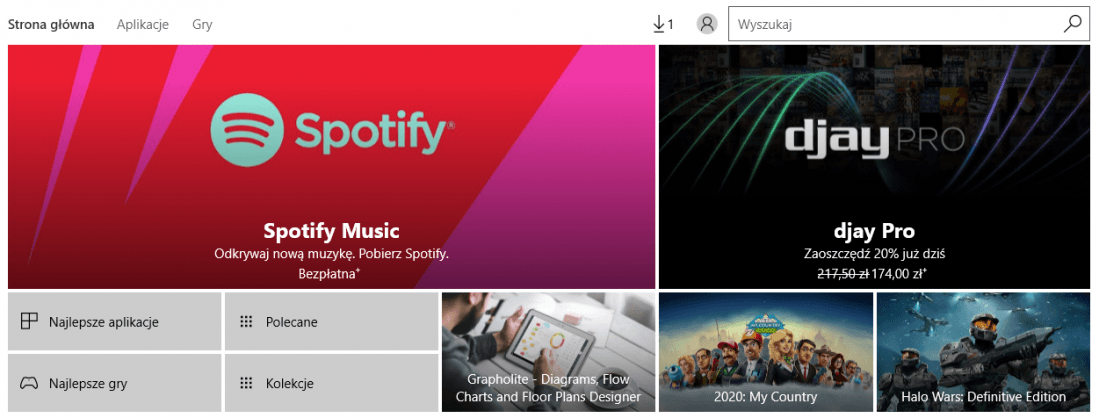1099x418 pixels.
Task: Open the Najlepsze aplikacje tile
Action: (114, 321)
